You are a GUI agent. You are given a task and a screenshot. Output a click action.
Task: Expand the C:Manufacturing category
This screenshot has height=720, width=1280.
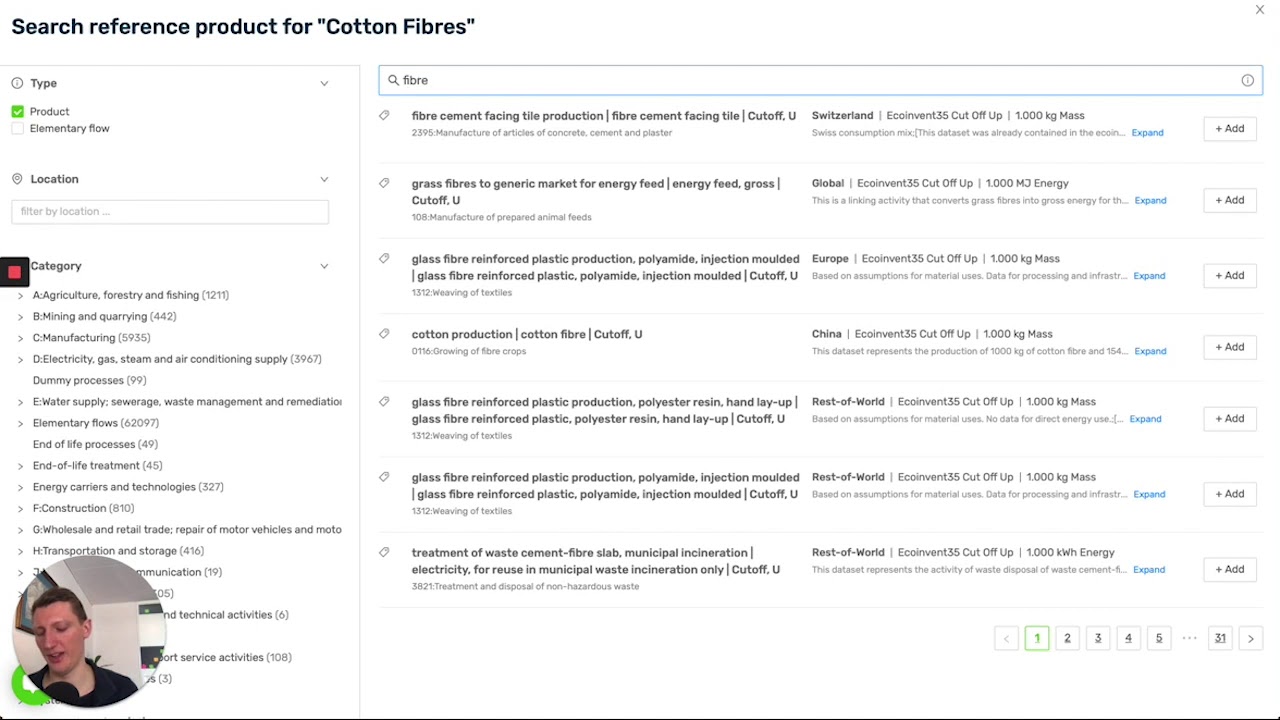(x=20, y=338)
